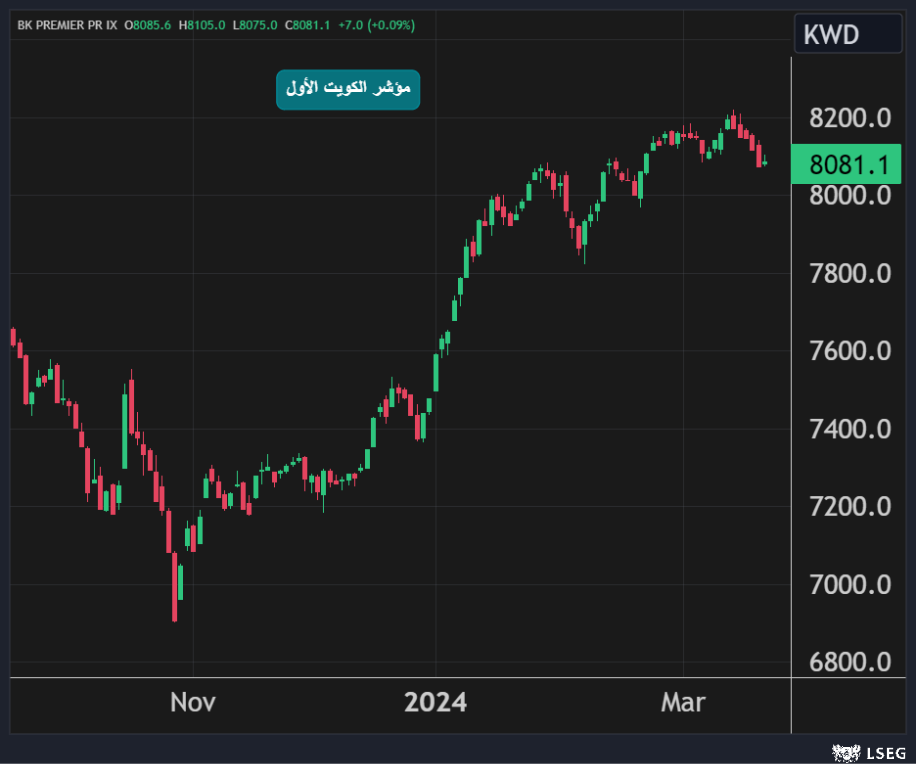Click the Nov label on time axis

pos(193,702)
